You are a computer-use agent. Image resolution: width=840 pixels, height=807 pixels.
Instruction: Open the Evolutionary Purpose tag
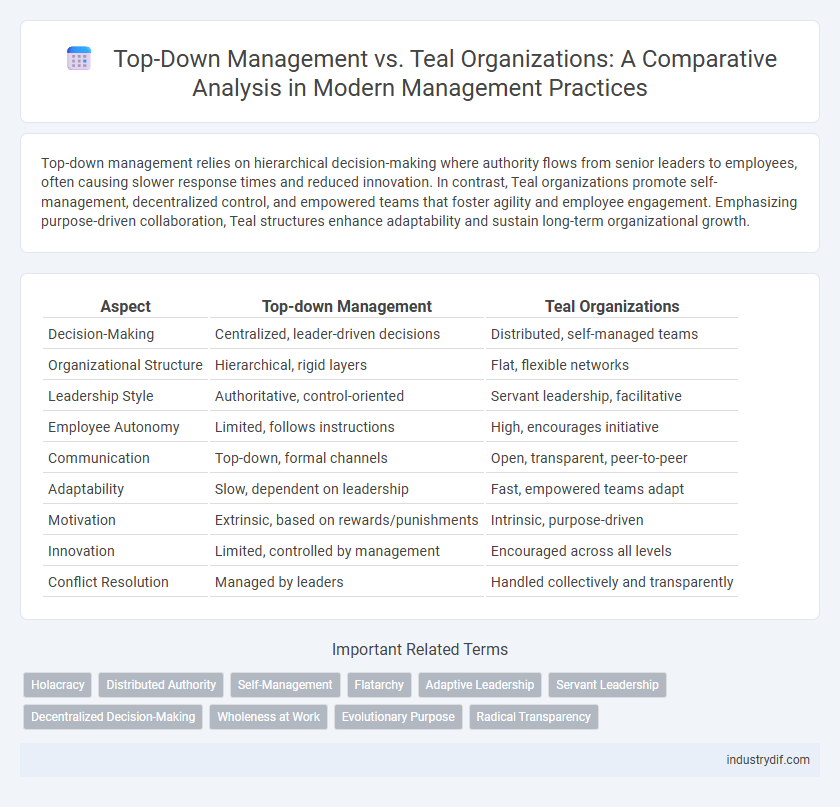coord(398,717)
